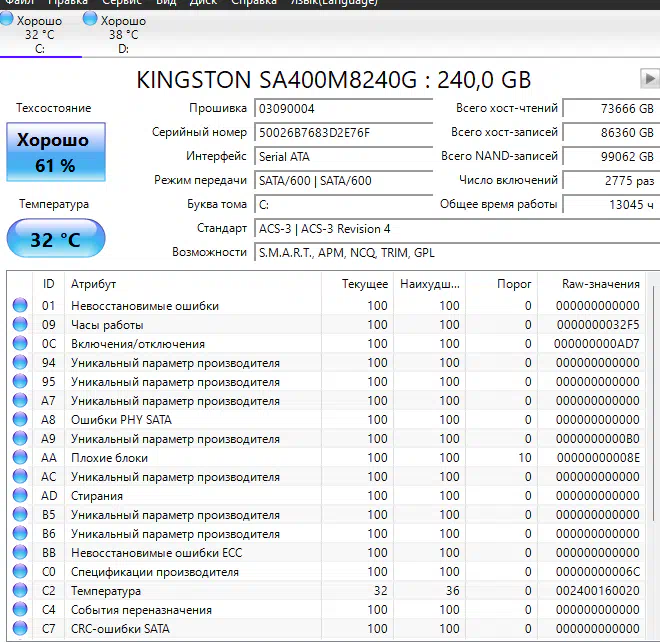This screenshot has height=642, width=660.
Task: Click the Буква тома field showing C:
Action: point(343,205)
